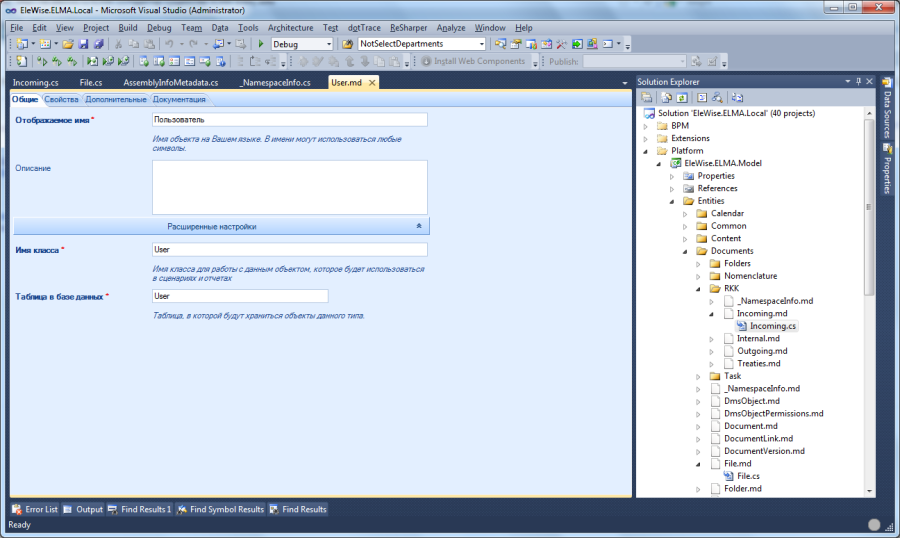Image resolution: width=900 pixels, height=538 pixels.
Task: Click the Open File folder icon
Action: tap(68, 44)
